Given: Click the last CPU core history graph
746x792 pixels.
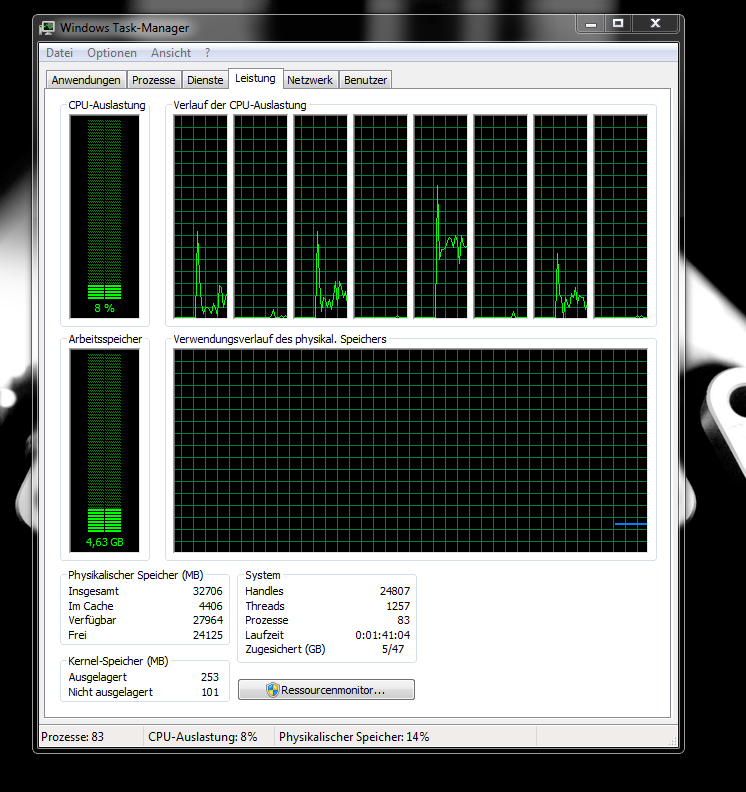Looking at the screenshot, I should click(620, 217).
